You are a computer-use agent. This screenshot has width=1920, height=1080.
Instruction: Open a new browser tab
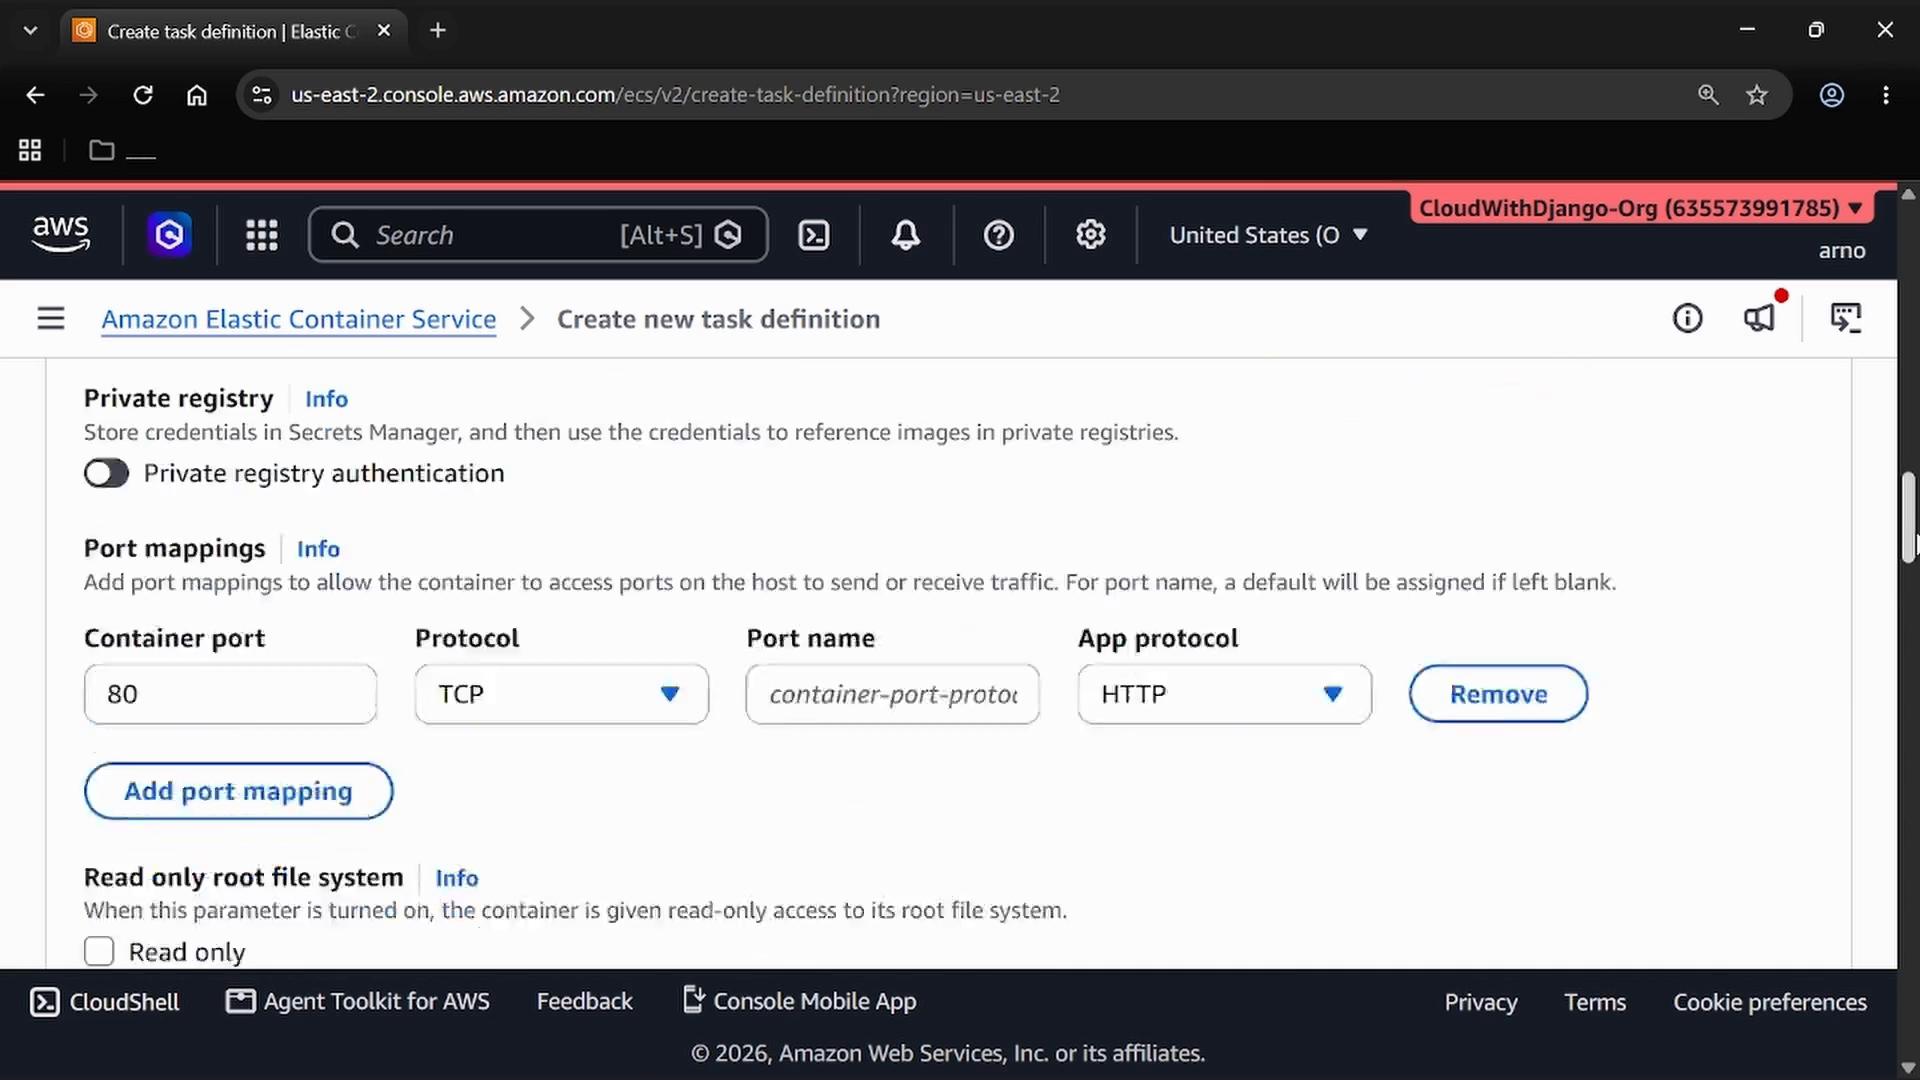pyautogui.click(x=437, y=30)
